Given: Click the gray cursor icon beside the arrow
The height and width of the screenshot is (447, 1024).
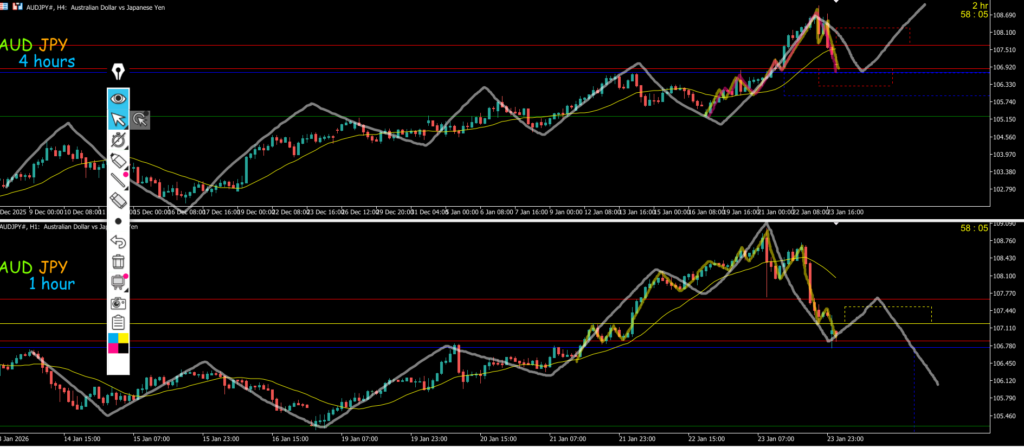Looking at the screenshot, I should tap(141, 120).
